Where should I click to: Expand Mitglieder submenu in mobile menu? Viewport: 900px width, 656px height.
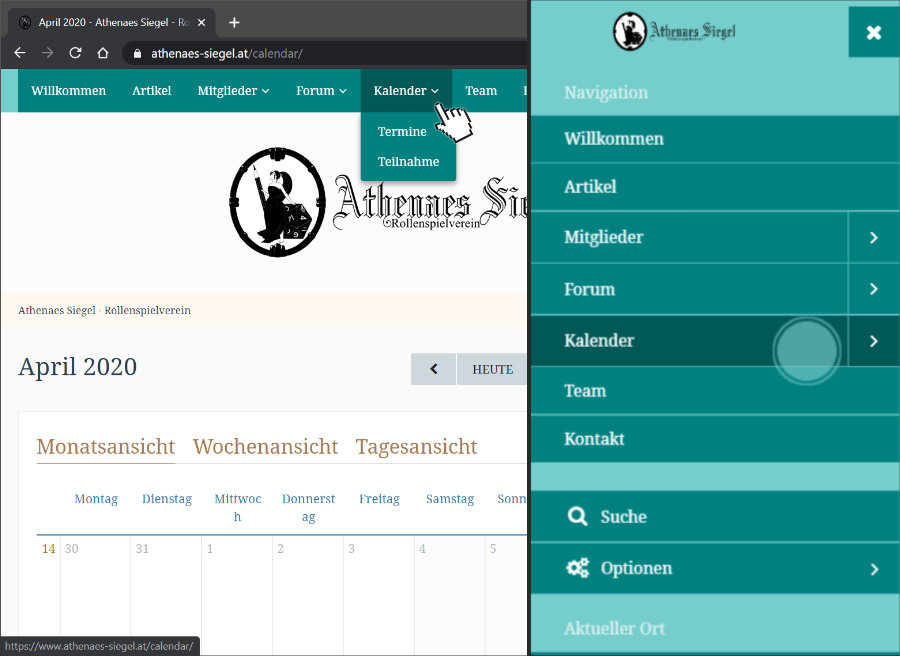873,238
